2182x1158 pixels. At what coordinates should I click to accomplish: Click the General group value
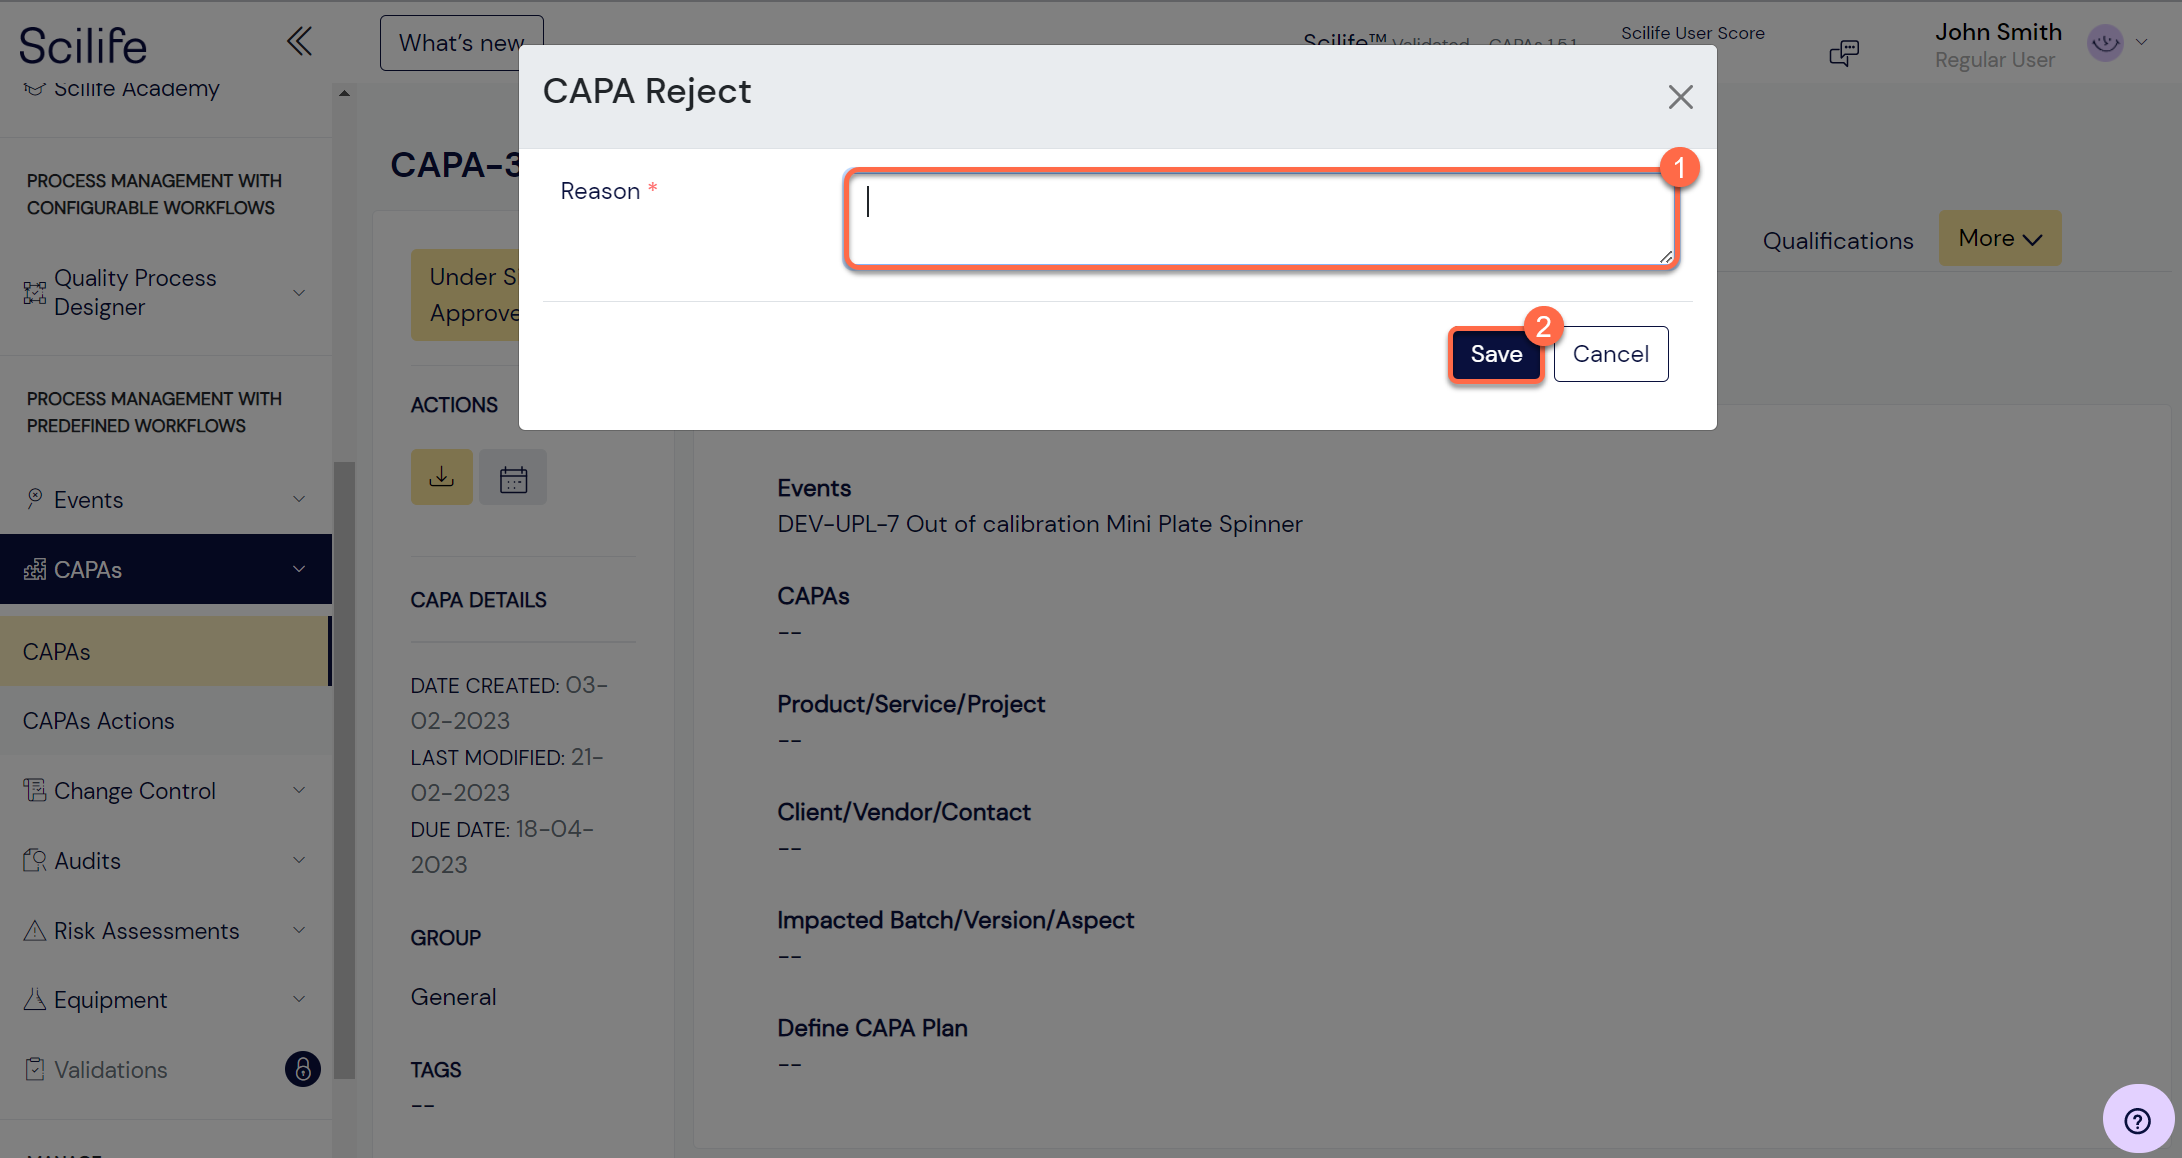coord(453,997)
